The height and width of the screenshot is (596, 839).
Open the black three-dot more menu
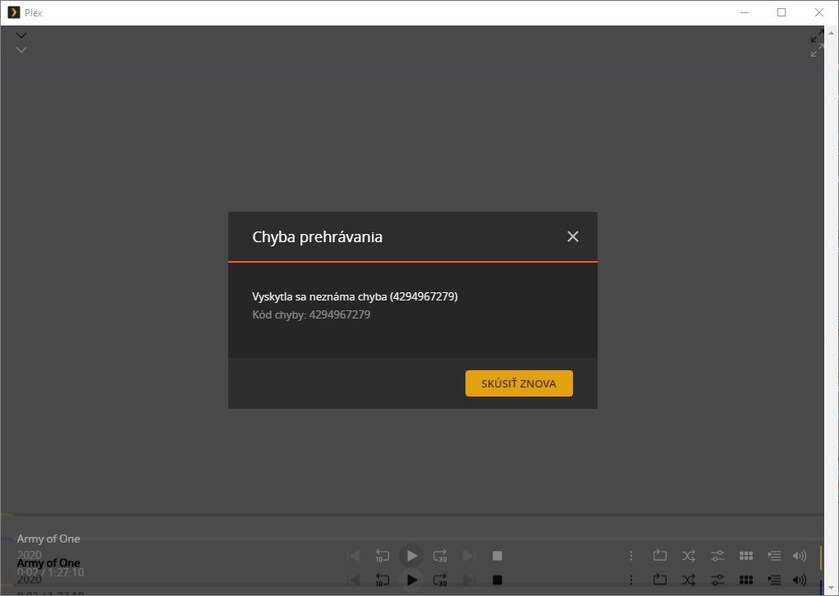click(631, 580)
